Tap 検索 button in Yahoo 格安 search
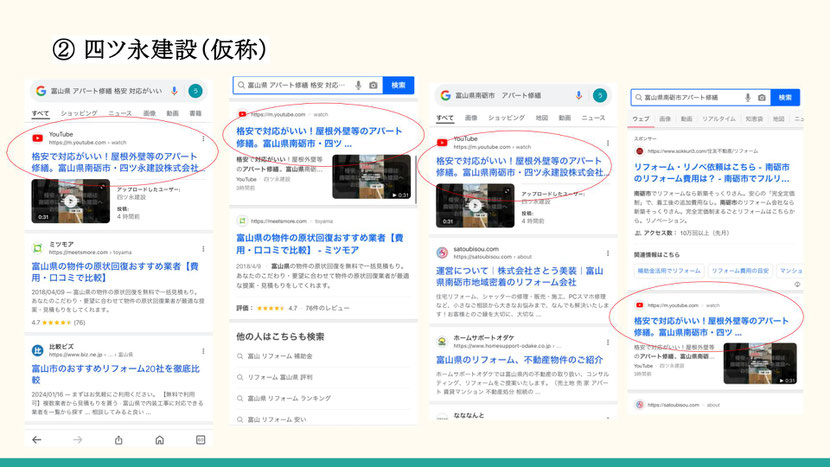The width and height of the screenshot is (830, 467). pos(398,85)
